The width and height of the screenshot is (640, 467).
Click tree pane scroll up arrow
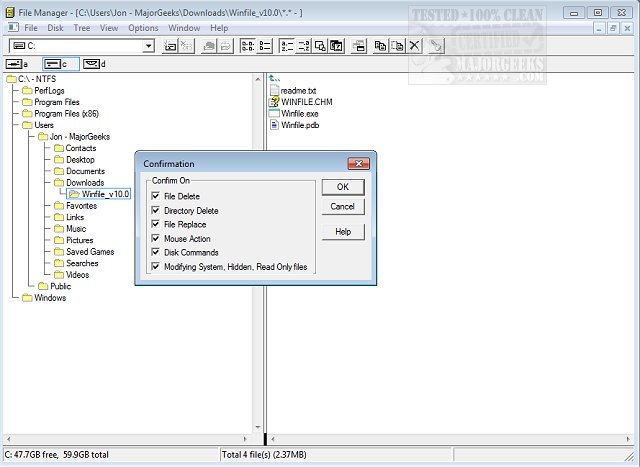click(258, 79)
